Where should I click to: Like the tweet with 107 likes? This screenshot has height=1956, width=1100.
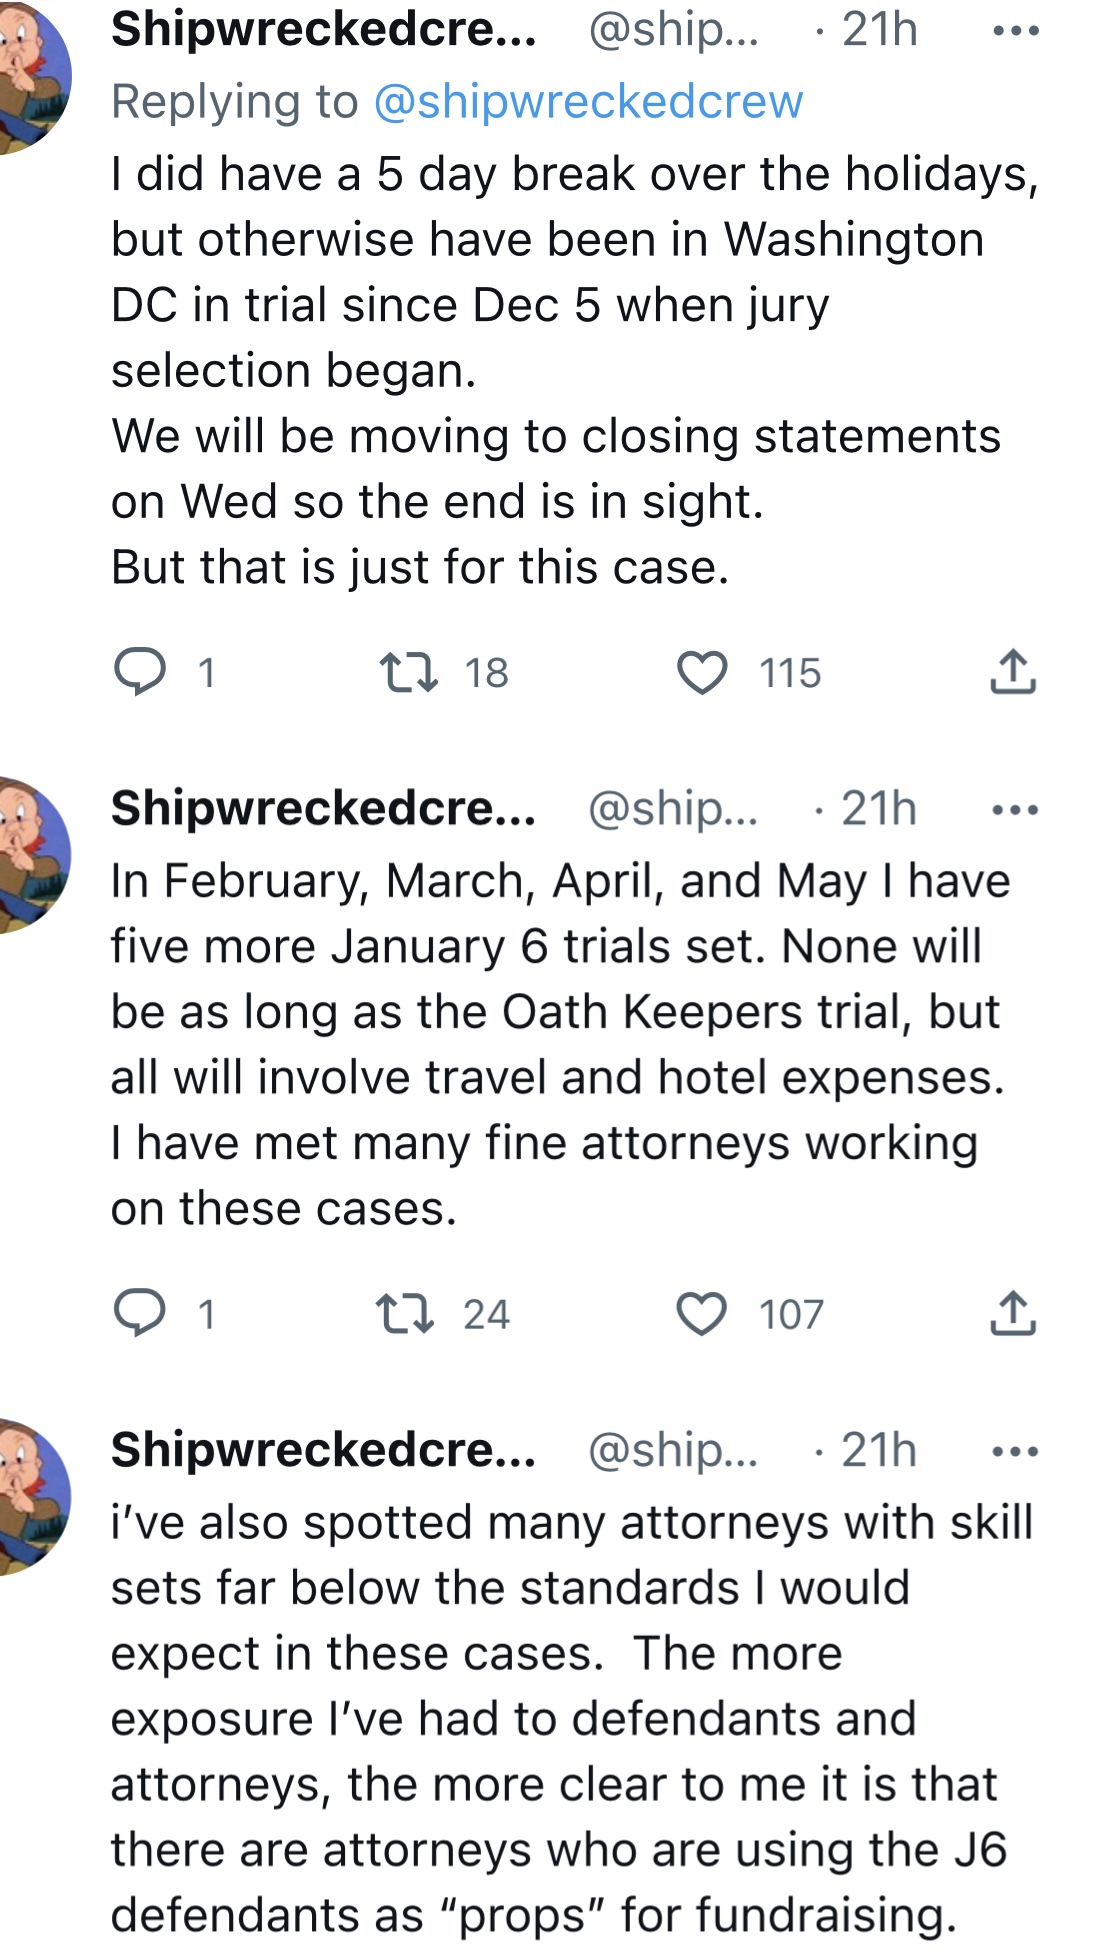pos(702,1313)
